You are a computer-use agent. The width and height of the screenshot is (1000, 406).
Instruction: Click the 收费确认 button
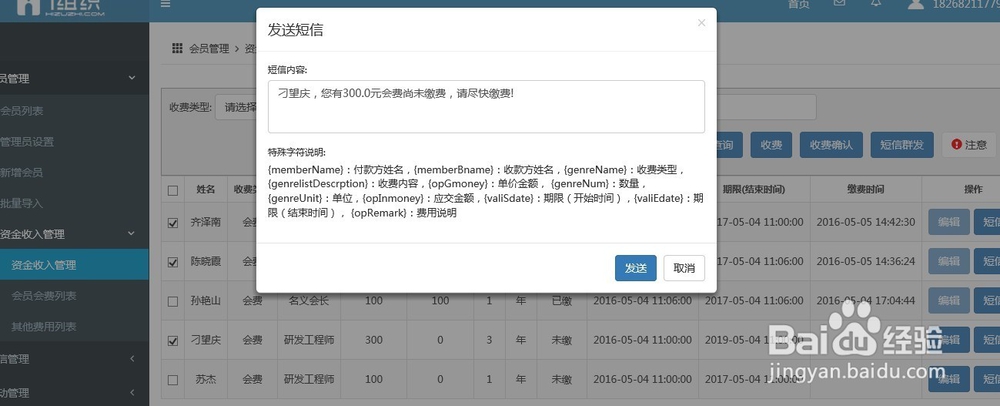point(831,145)
